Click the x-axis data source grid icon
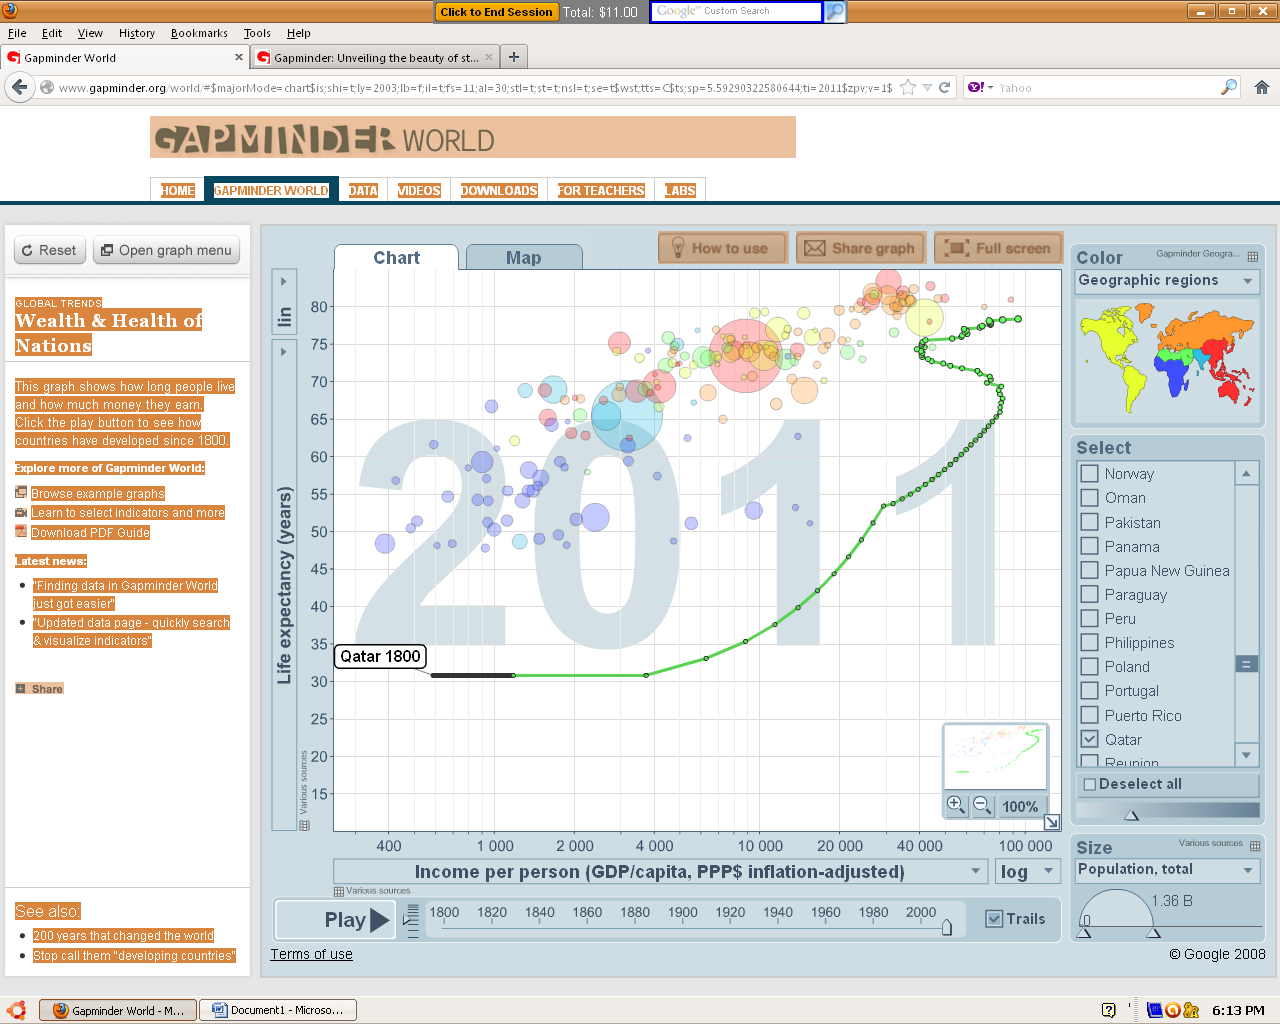Screen dimensions: 1280x1024 click(x=339, y=891)
